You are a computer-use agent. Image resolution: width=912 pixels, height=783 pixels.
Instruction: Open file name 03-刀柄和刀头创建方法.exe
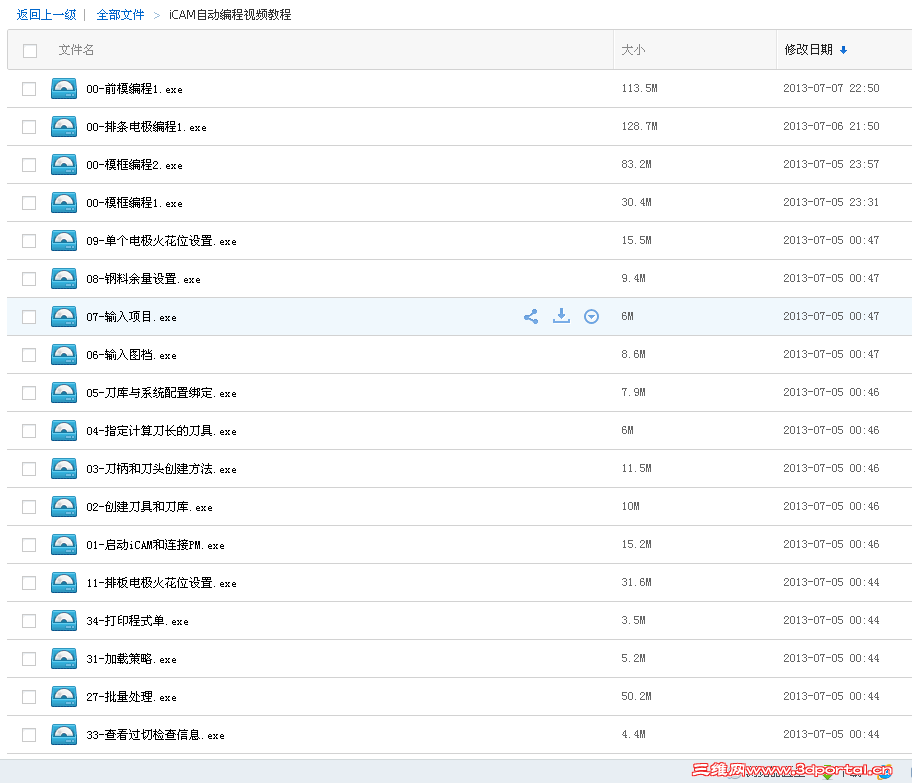point(161,469)
